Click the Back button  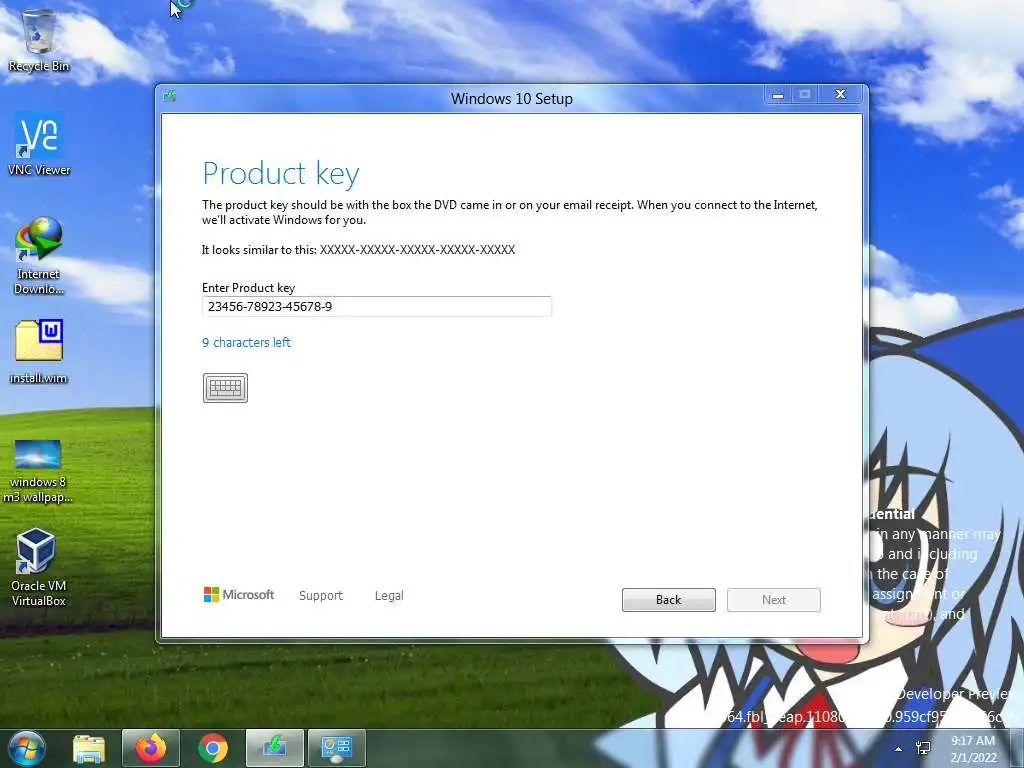click(669, 600)
